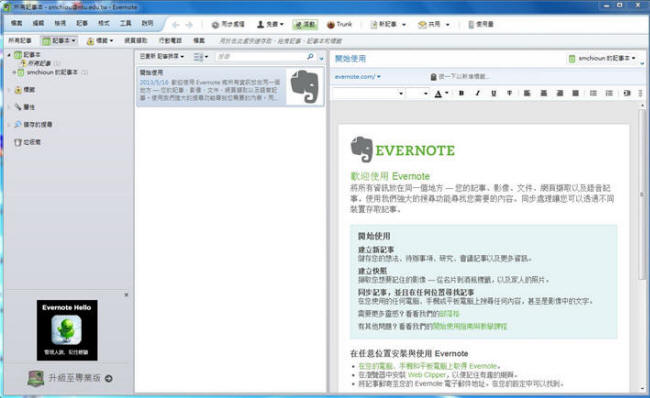This screenshot has height=398, width=650.
Task: Open the first menu bar item
Action: (x=17, y=23)
